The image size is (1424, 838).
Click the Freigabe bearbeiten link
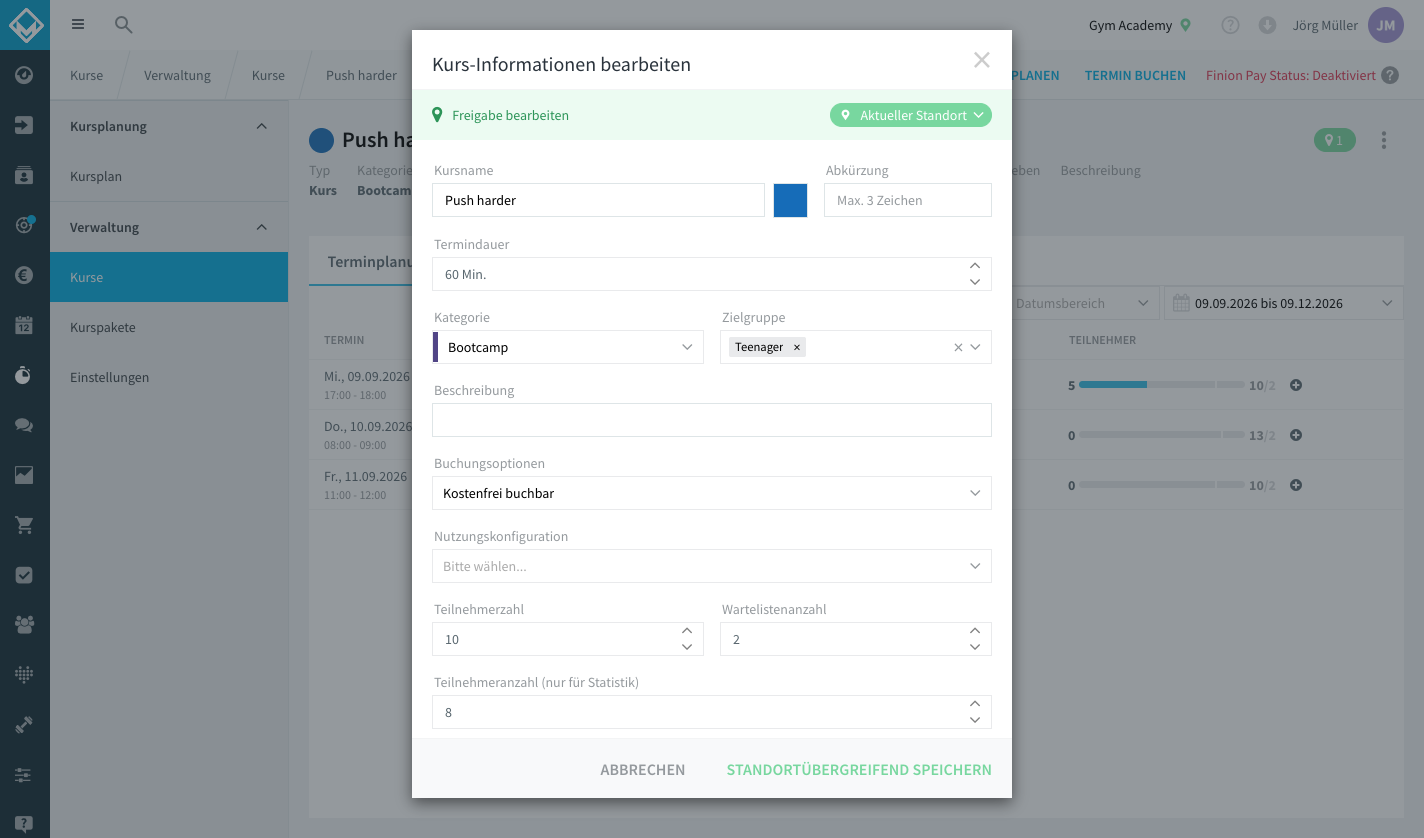[x=510, y=115]
